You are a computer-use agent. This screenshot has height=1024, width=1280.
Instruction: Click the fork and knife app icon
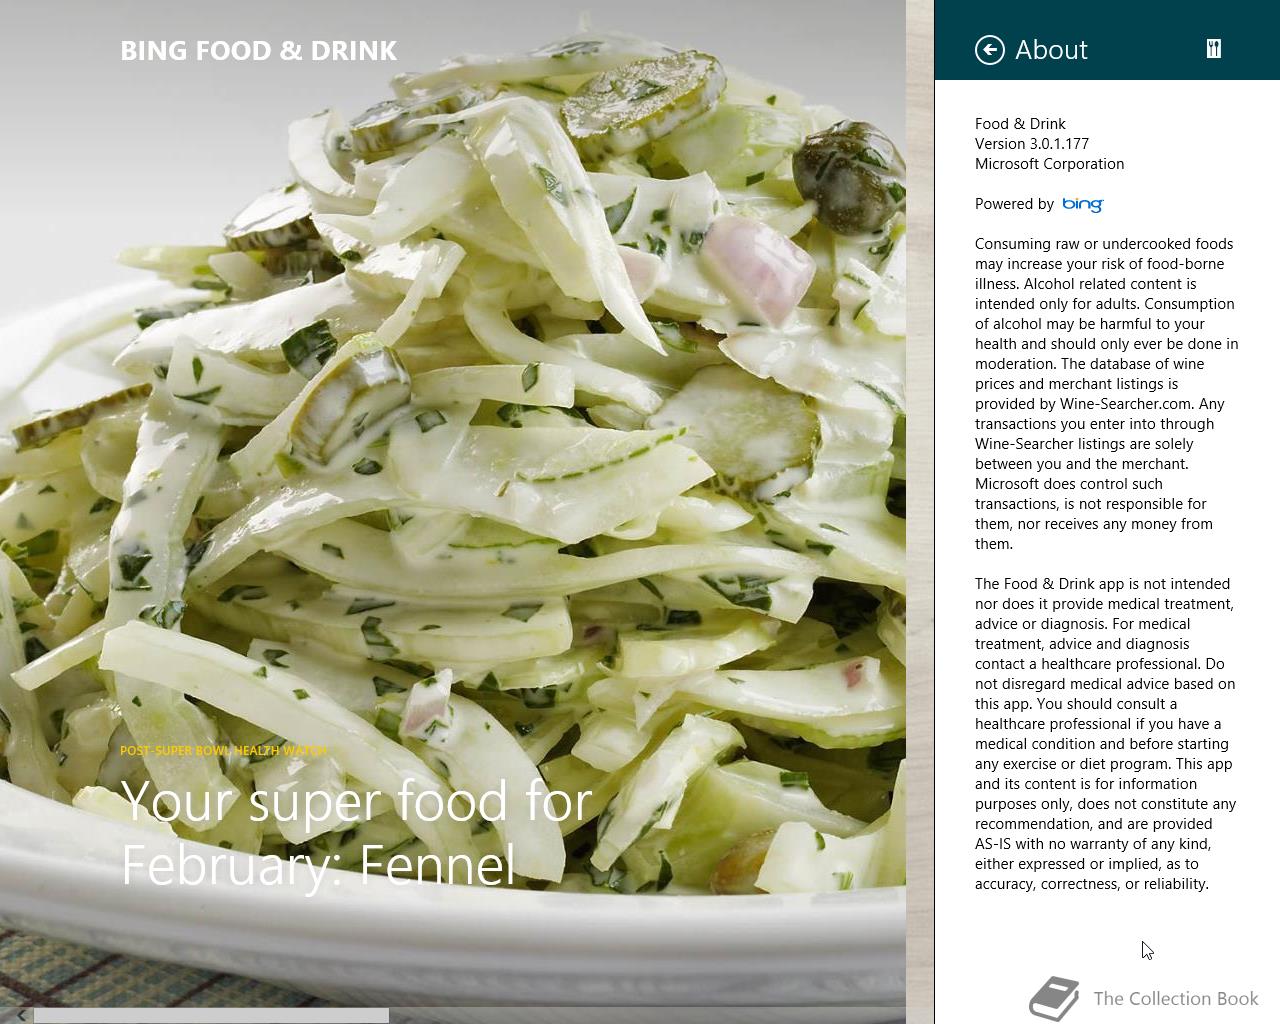pyautogui.click(x=1214, y=49)
